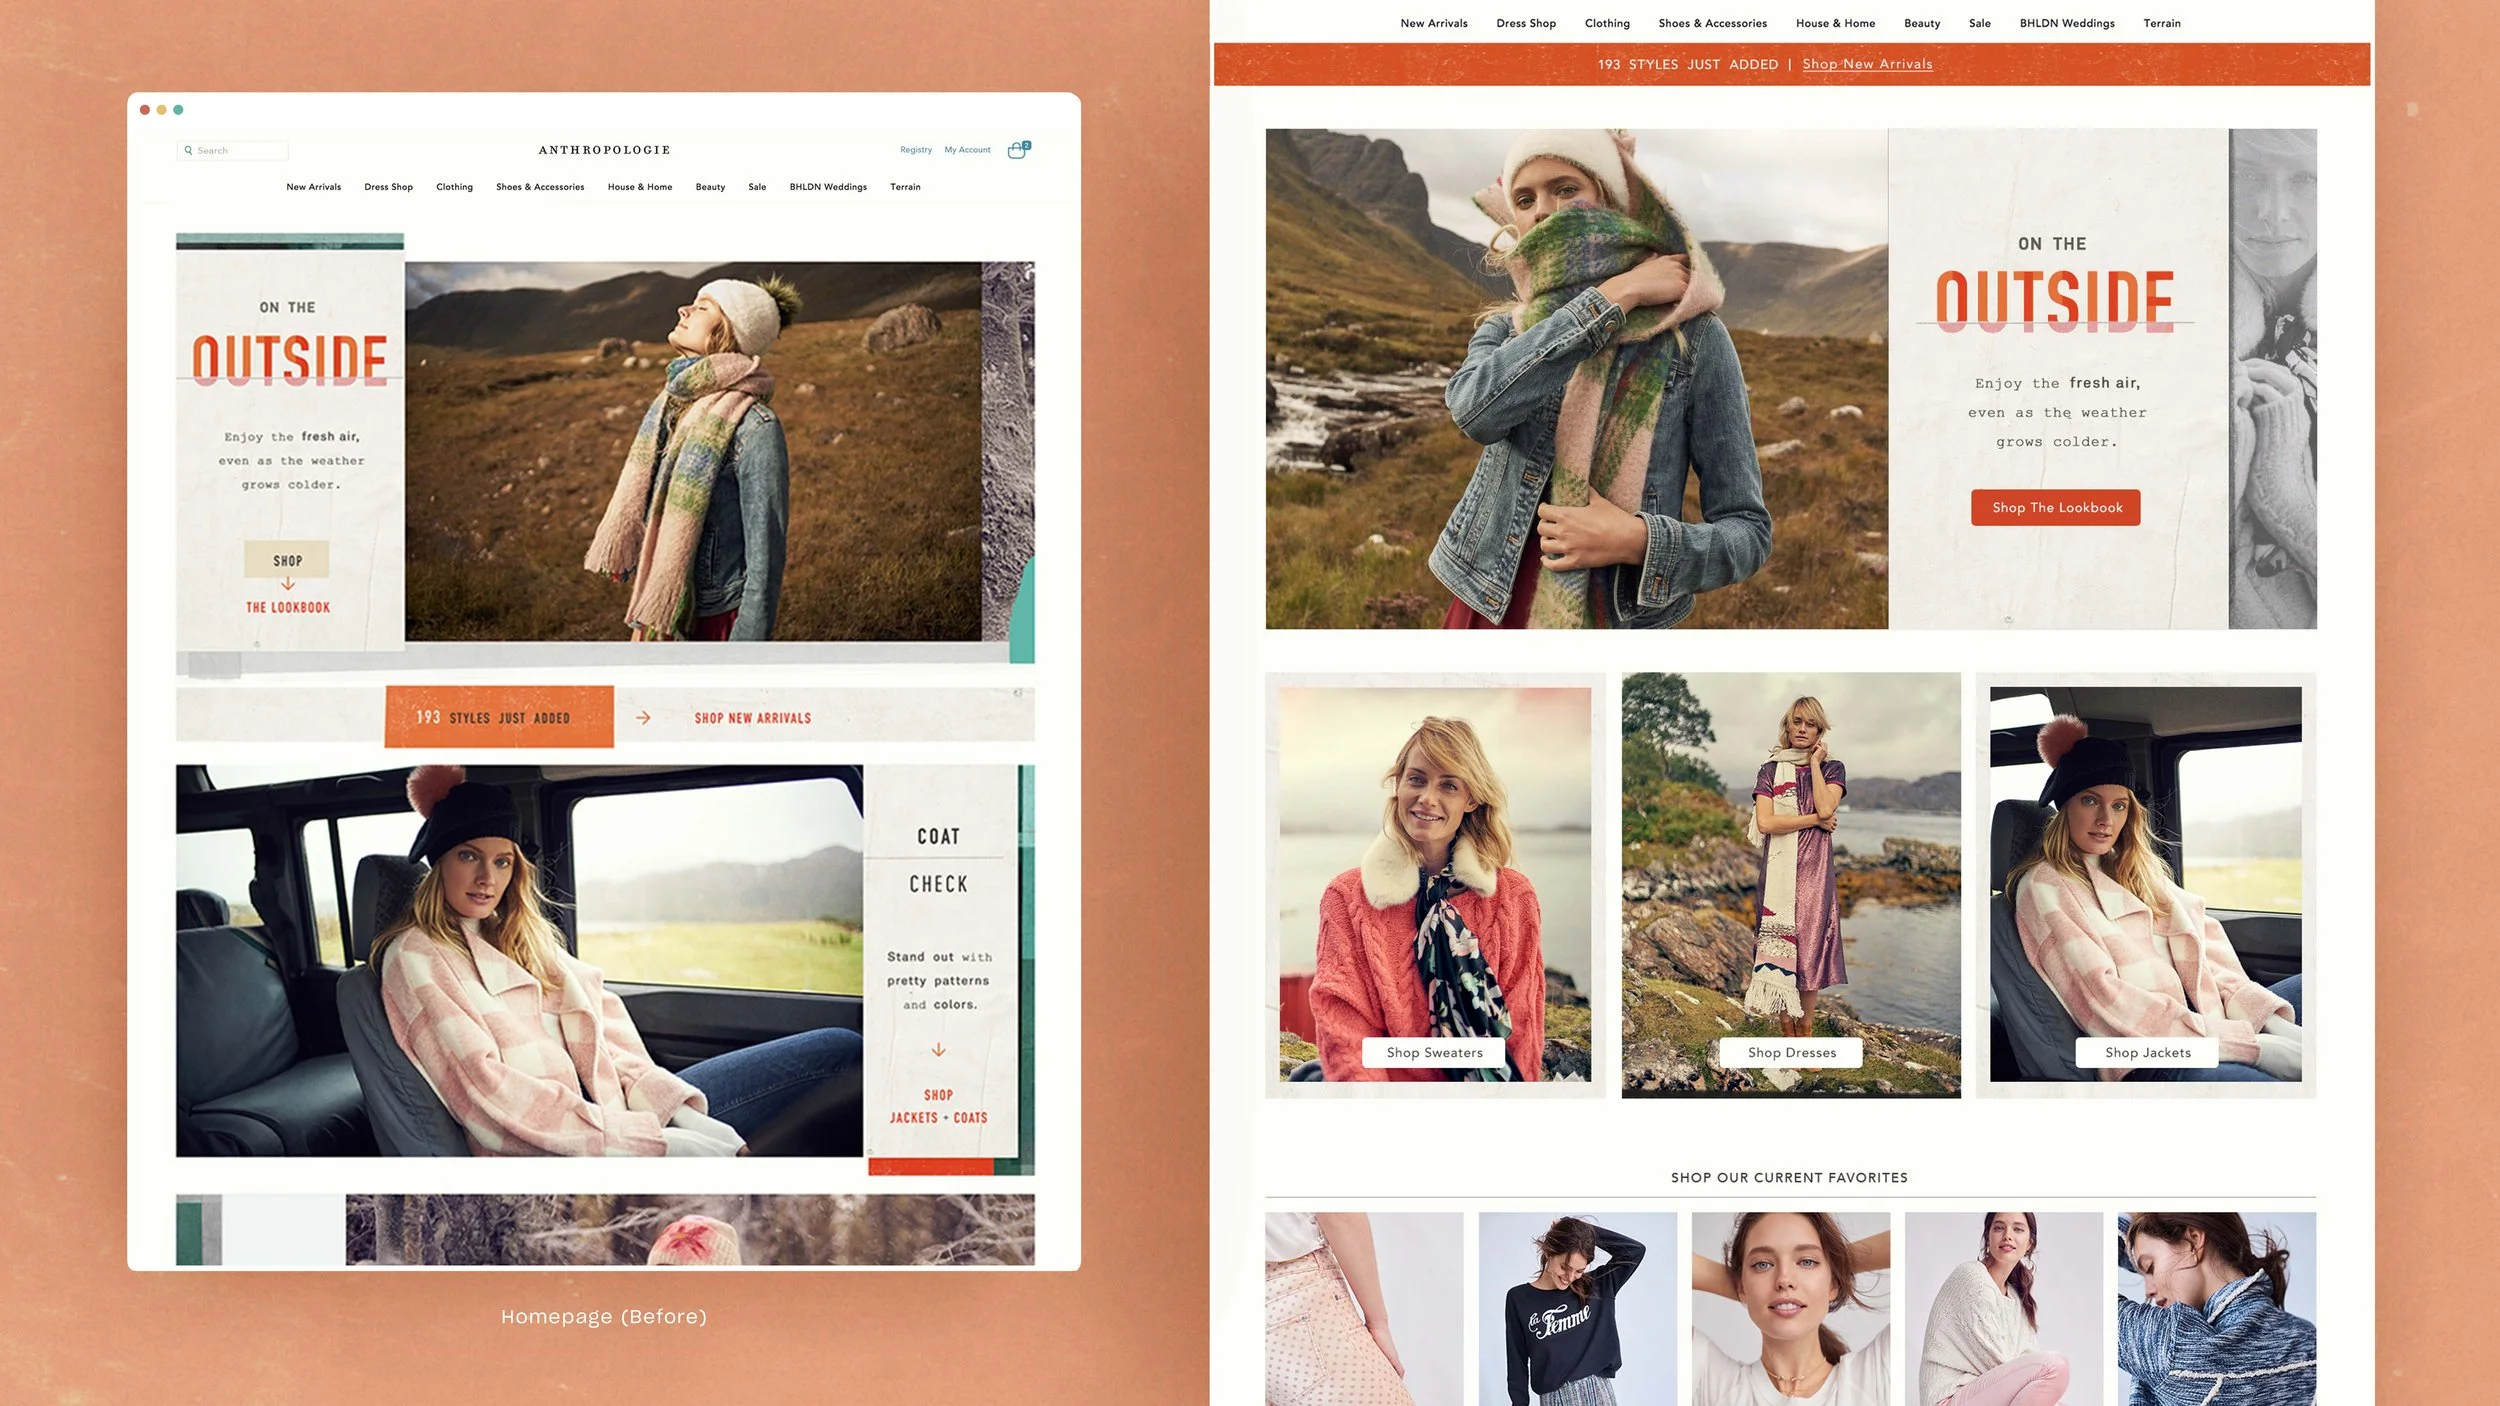Click the Shop Sweaters button
The width and height of the screenshot is (2500, 1406).
1434,1052
